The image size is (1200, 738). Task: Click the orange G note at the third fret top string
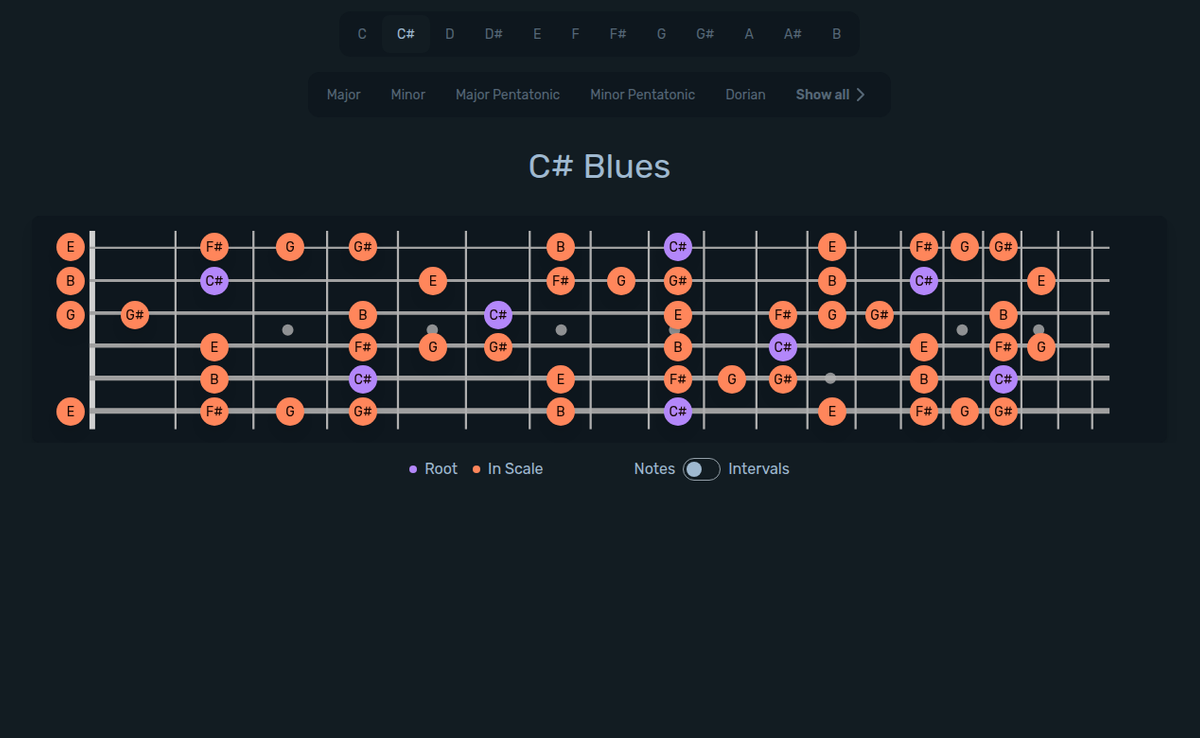289,247
